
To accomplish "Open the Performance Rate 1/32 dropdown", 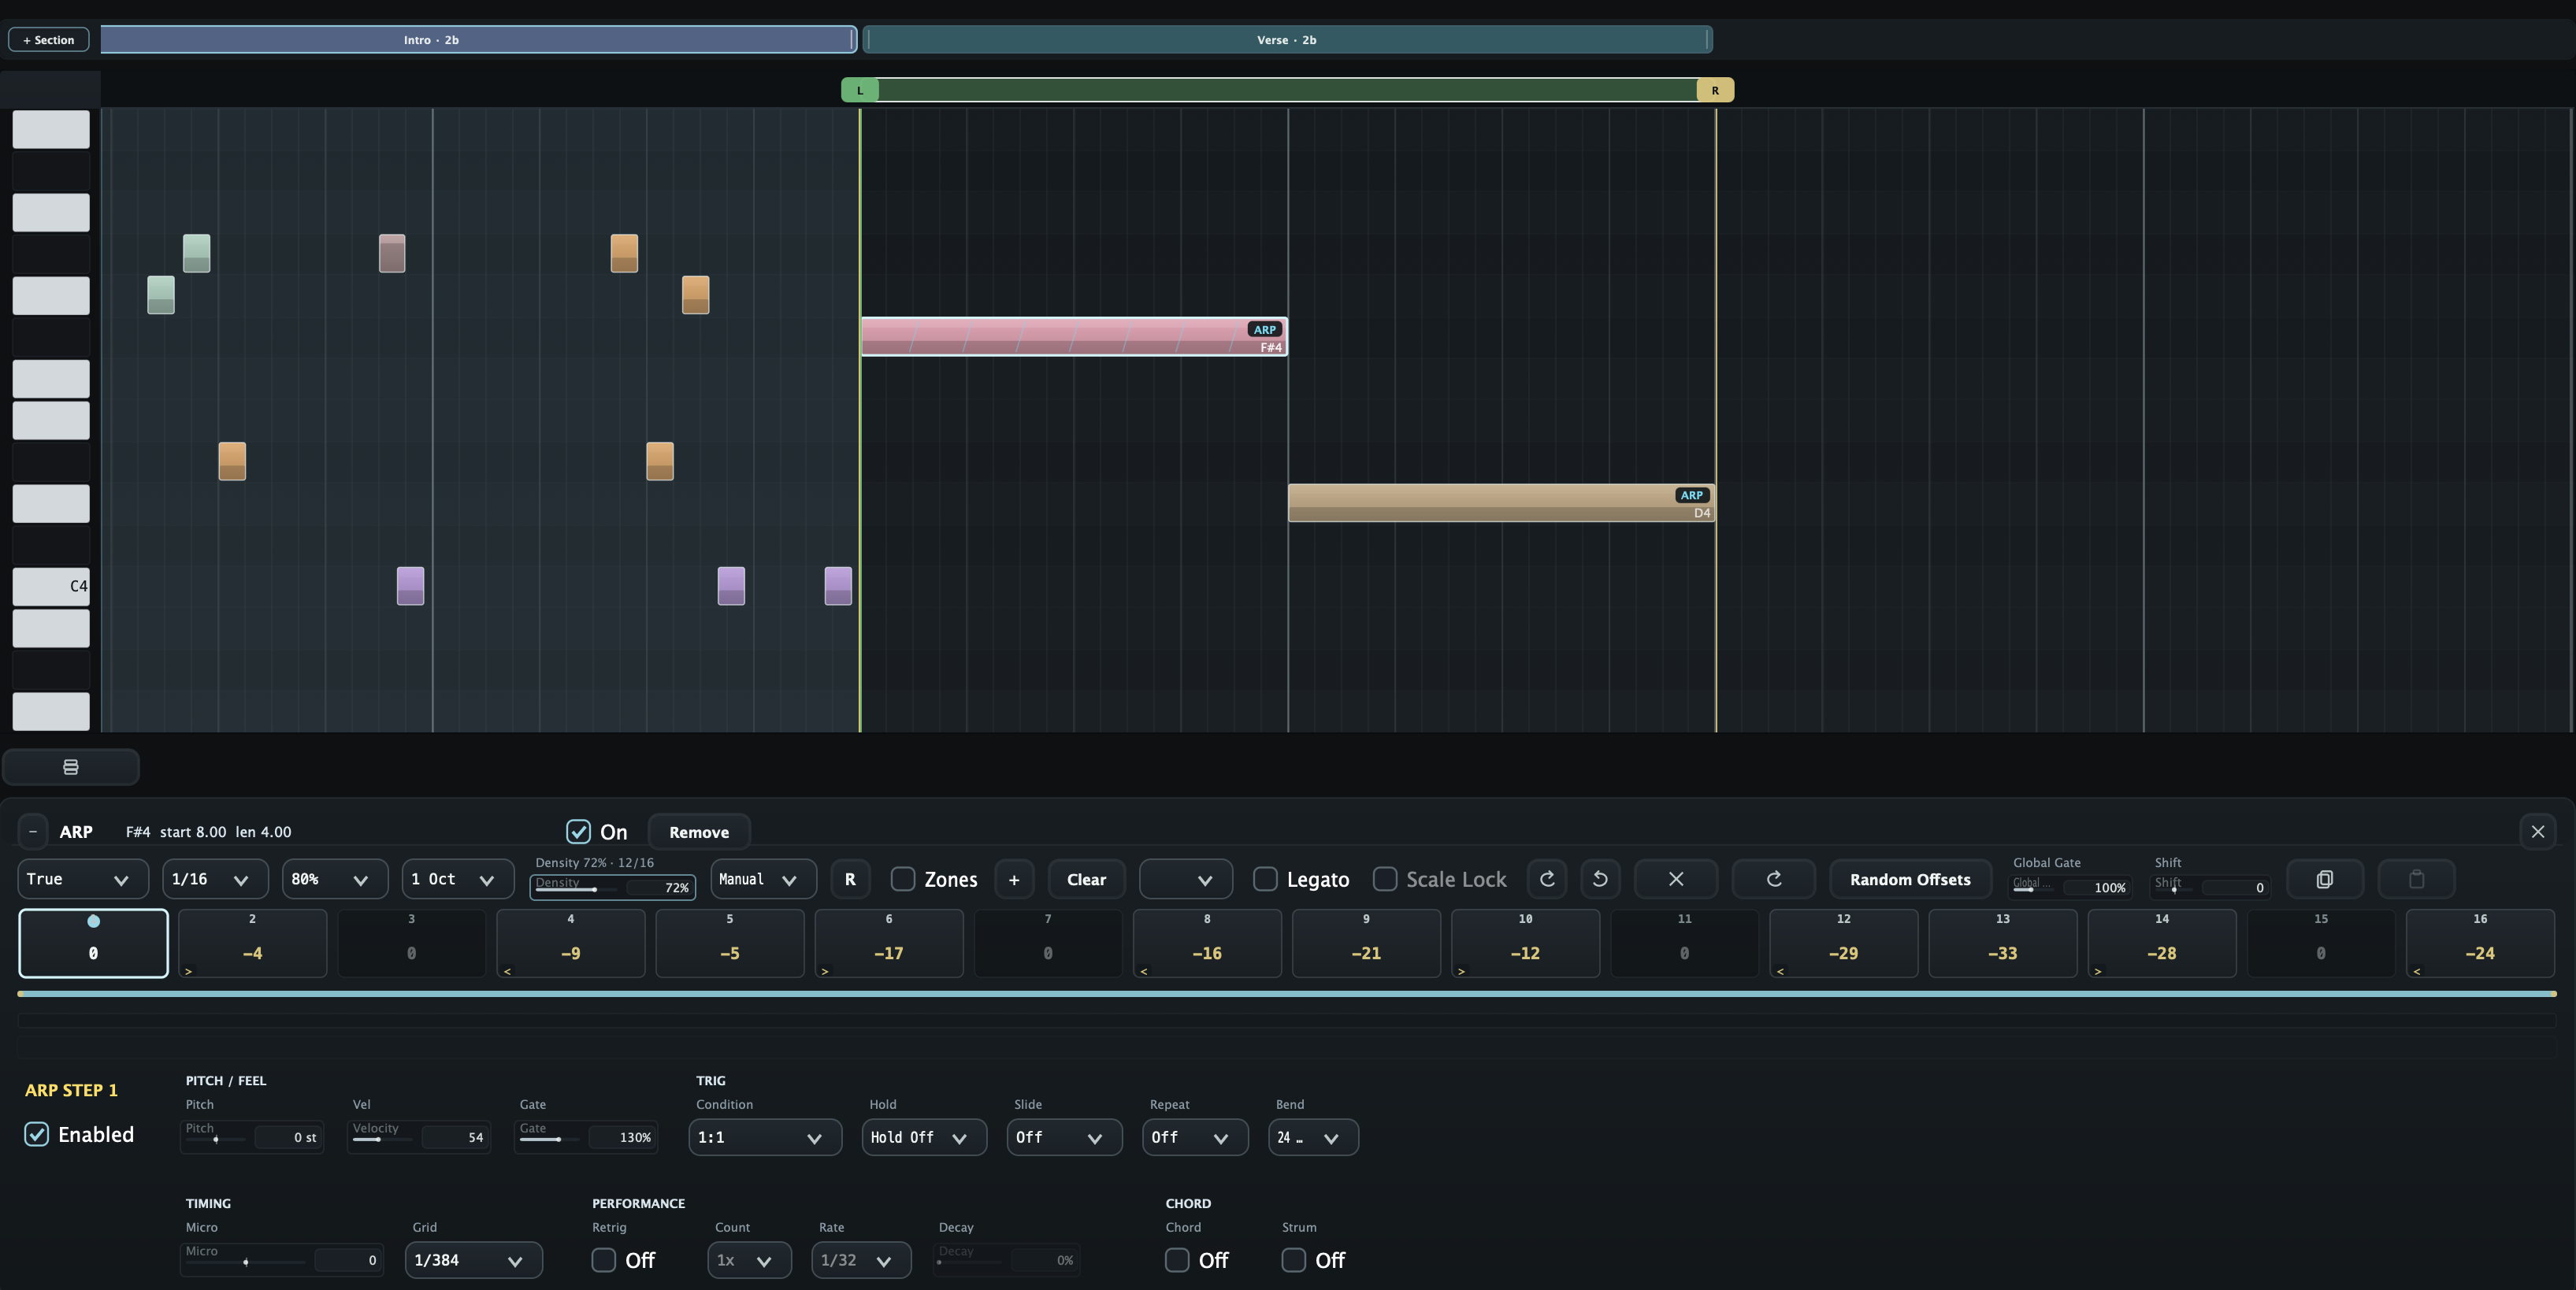I will [861, 1260].
